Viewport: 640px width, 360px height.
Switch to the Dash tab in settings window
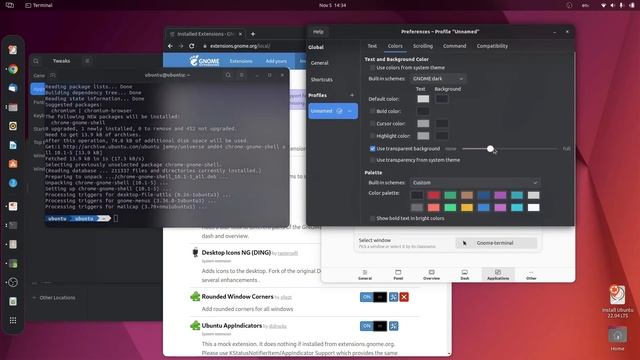click(x=464, y=275)
